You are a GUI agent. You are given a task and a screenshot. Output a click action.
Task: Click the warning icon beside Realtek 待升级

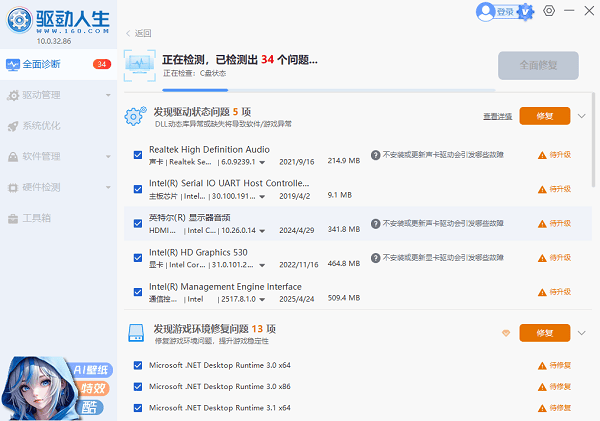(541, 155)
